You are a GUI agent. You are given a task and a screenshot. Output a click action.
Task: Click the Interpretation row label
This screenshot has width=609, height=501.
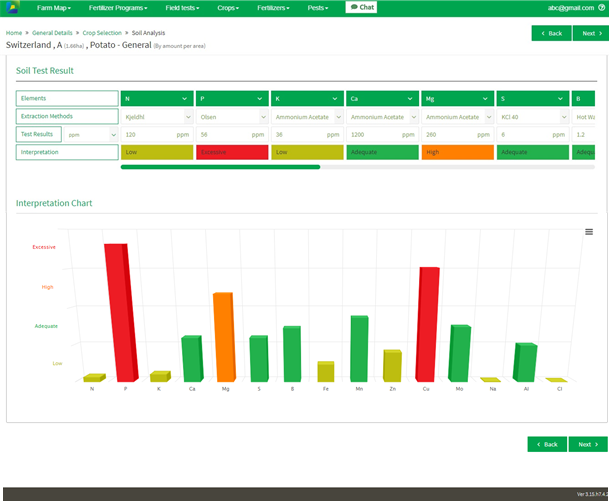pos(67,152)
